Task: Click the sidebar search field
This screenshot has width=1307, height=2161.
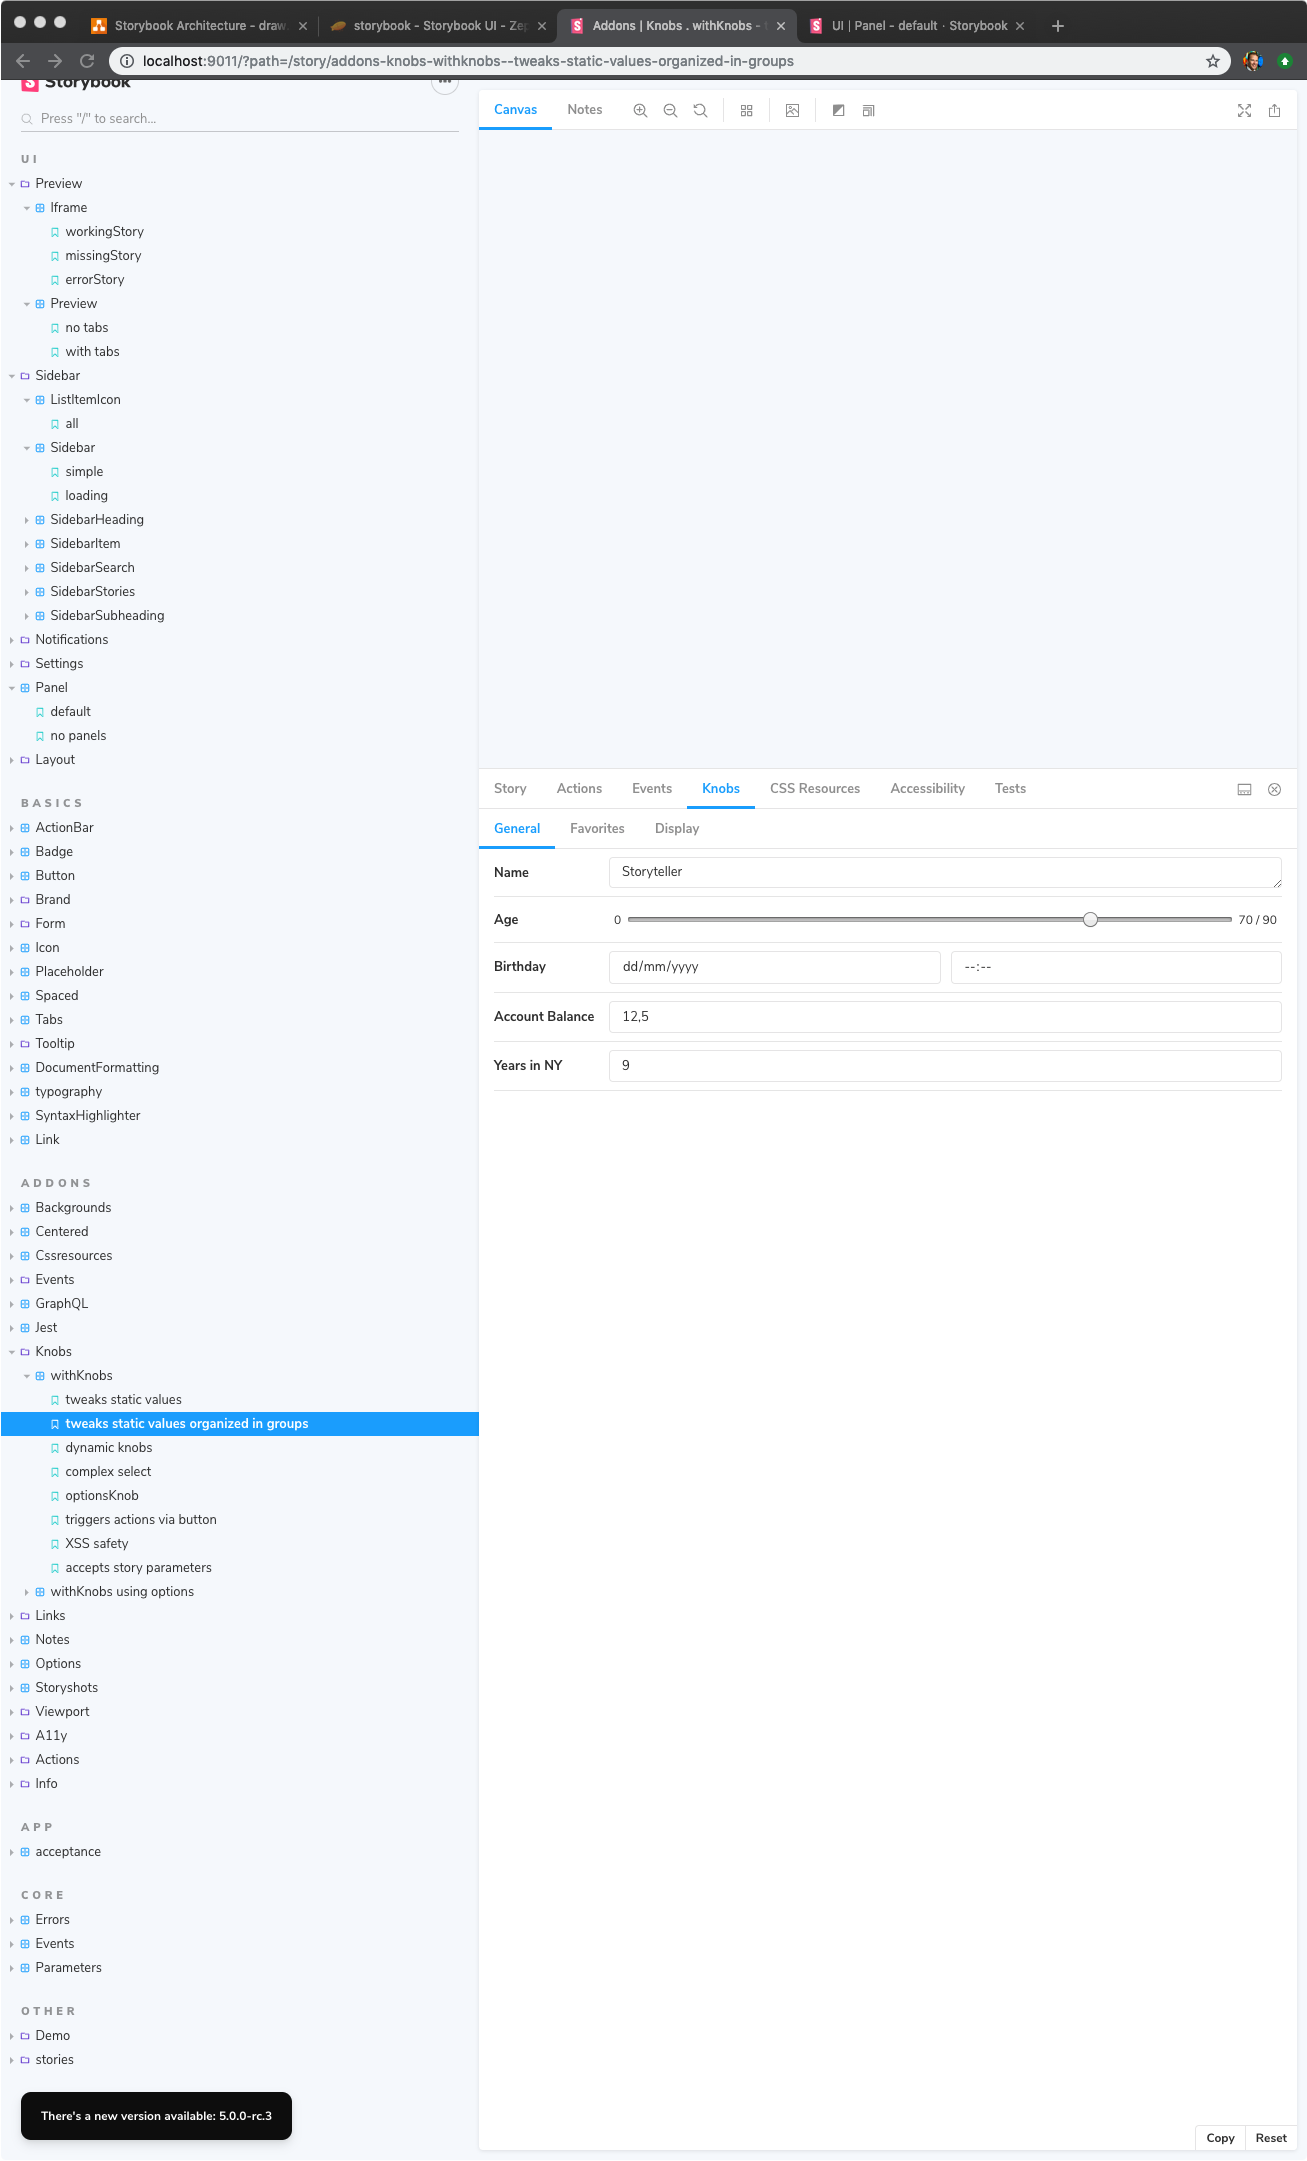Action: tap(240, 119)
